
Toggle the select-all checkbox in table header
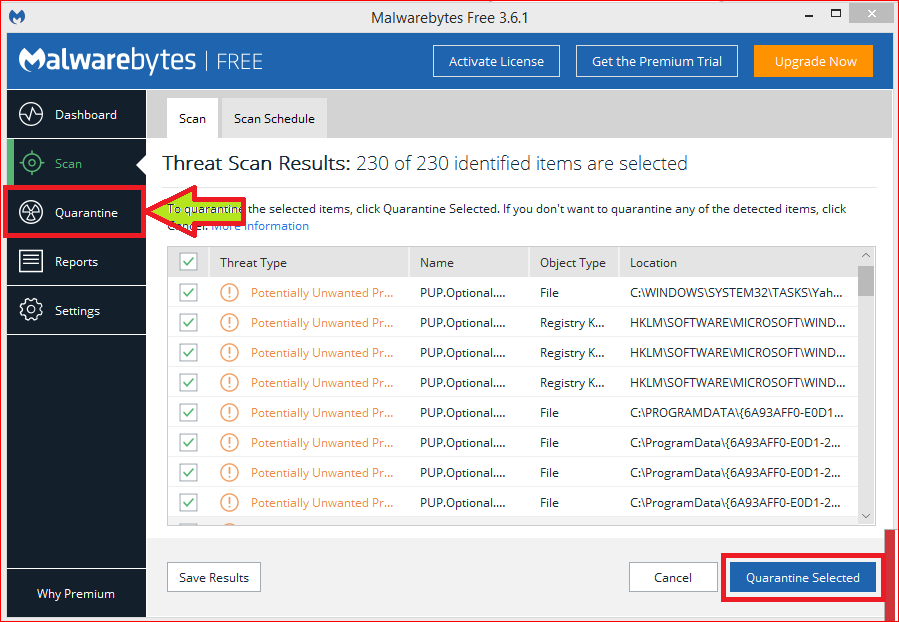(188, 262)
